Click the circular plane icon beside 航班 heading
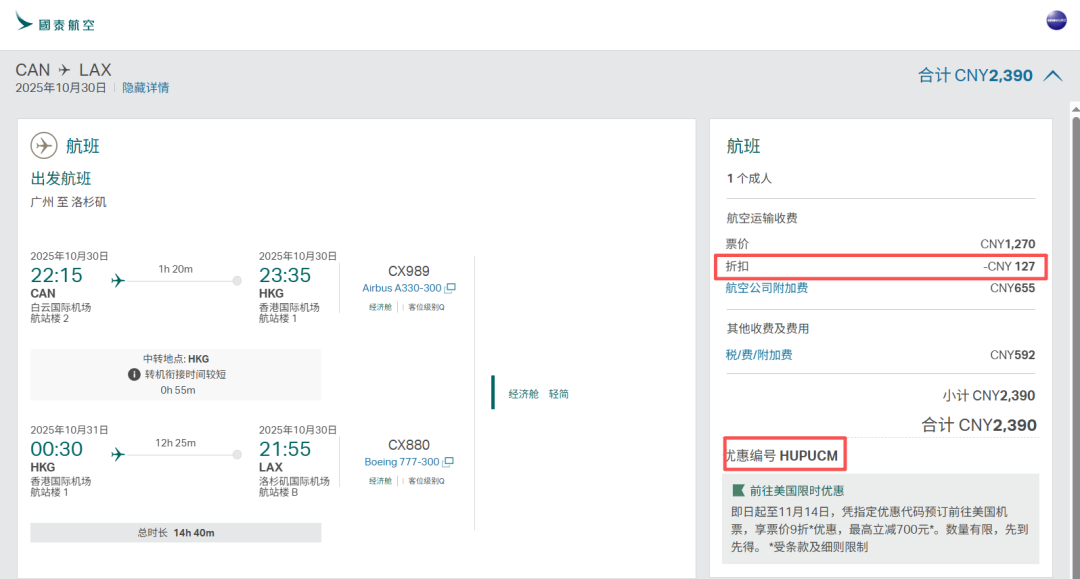The image size is (1080, 579). [44, 146]
